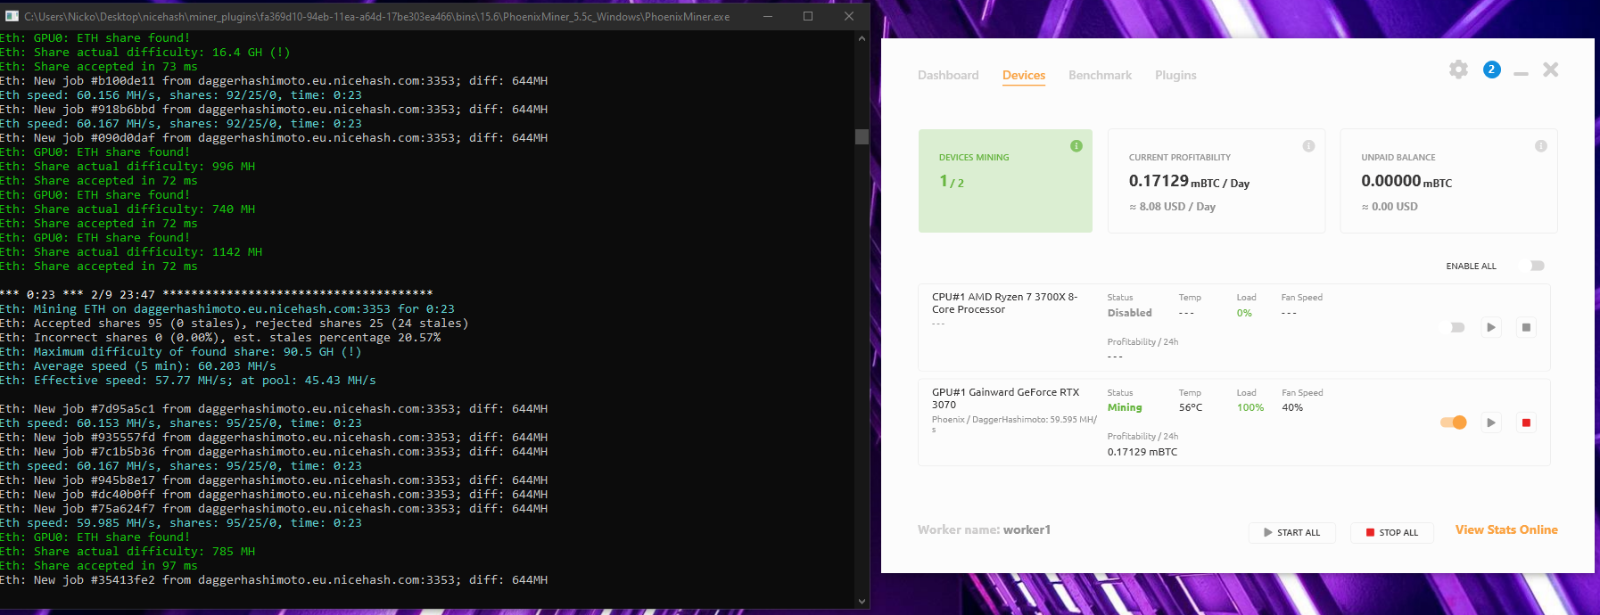The height and width of the screenshot is (615, 1600).
Task: Click info icon on Unpaid Balance card
Action: [1541, 146]
